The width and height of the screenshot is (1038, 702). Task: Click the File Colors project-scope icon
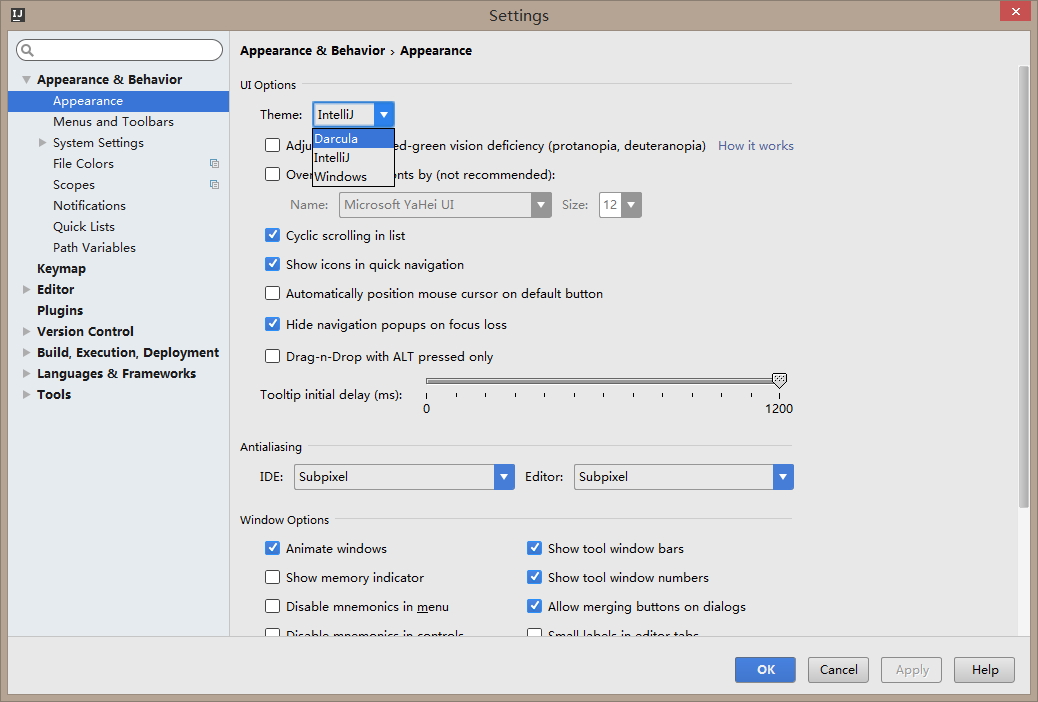pos(214,164)
